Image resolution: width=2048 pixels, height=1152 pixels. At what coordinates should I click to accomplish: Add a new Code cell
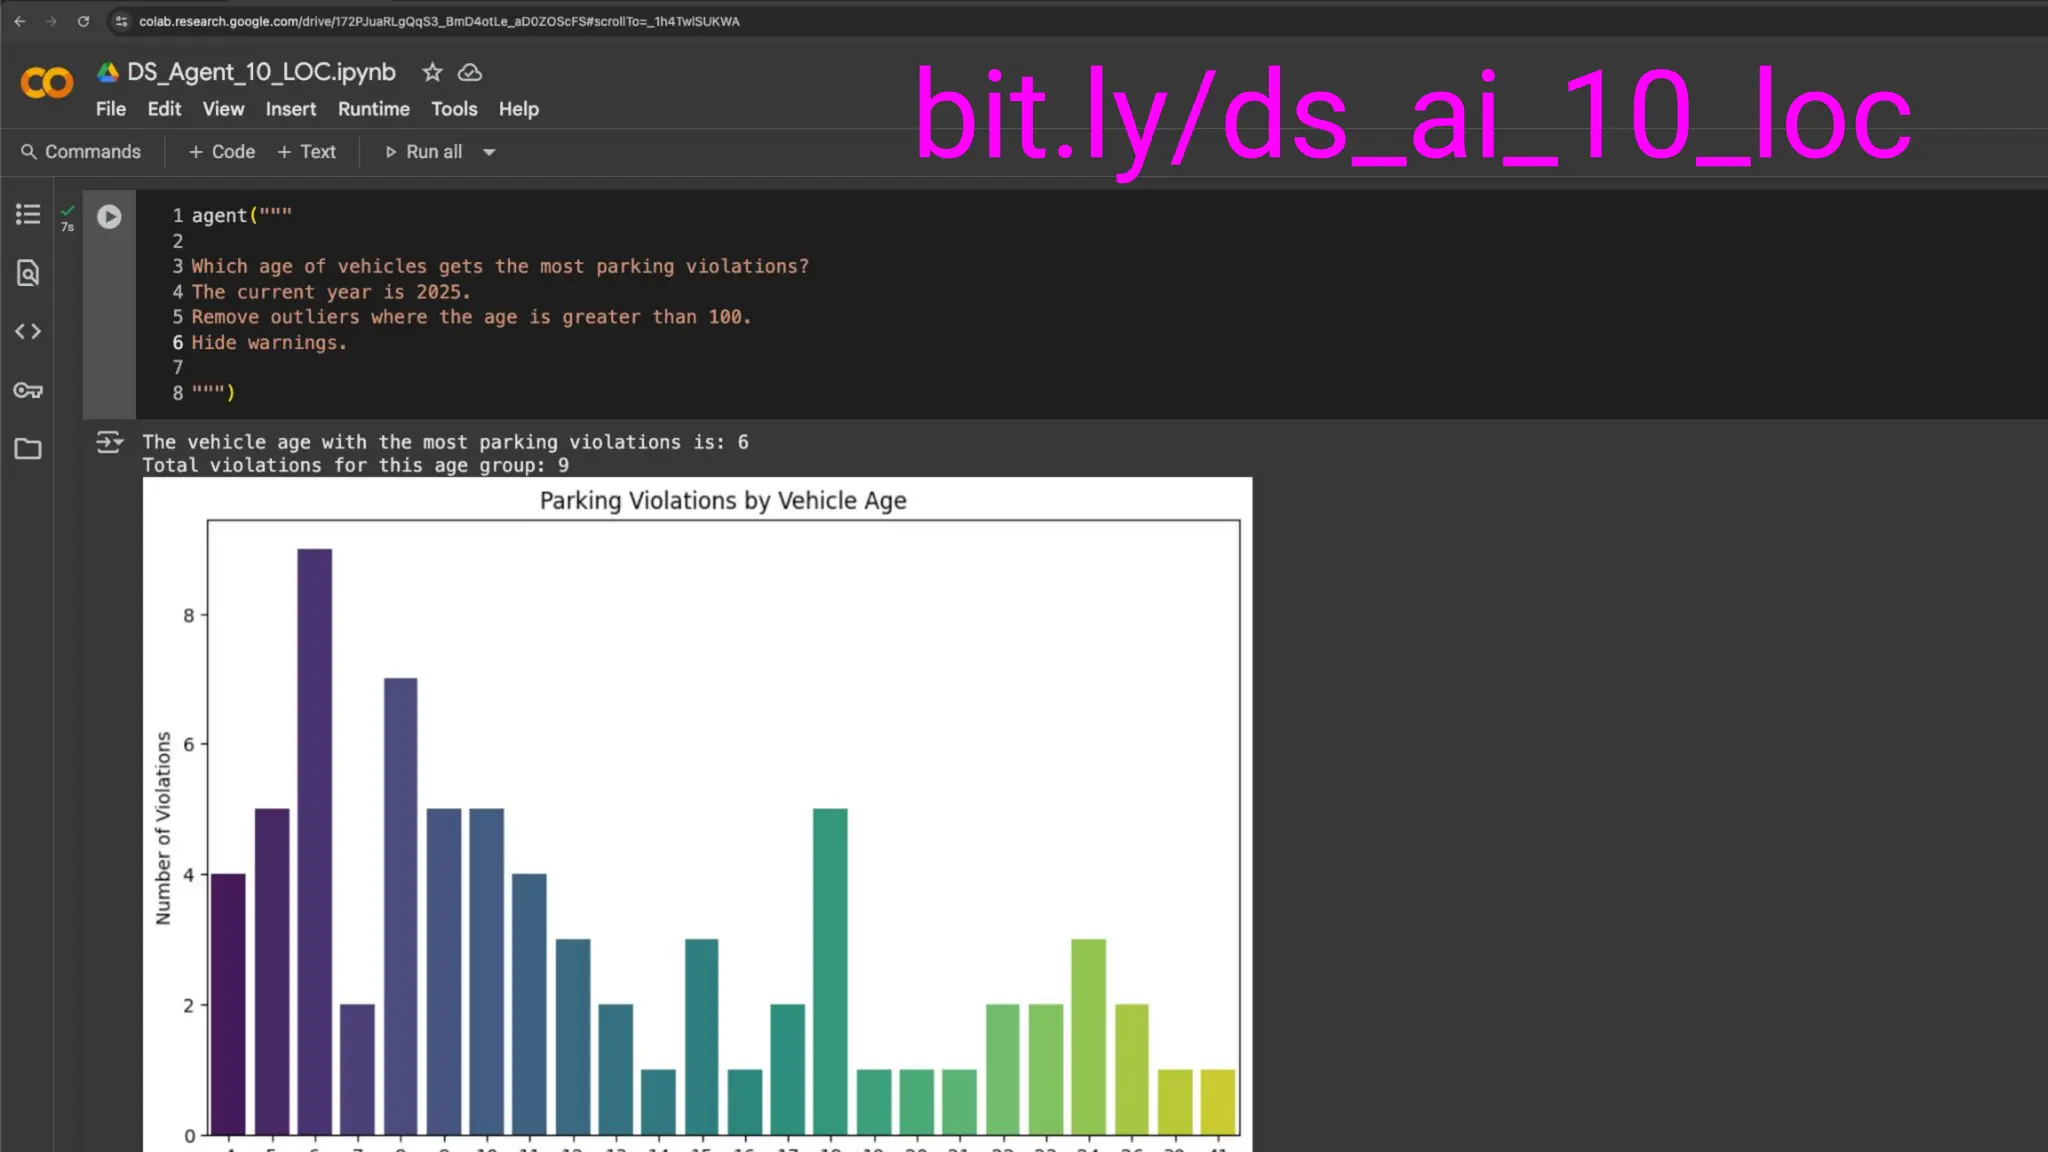222,152
